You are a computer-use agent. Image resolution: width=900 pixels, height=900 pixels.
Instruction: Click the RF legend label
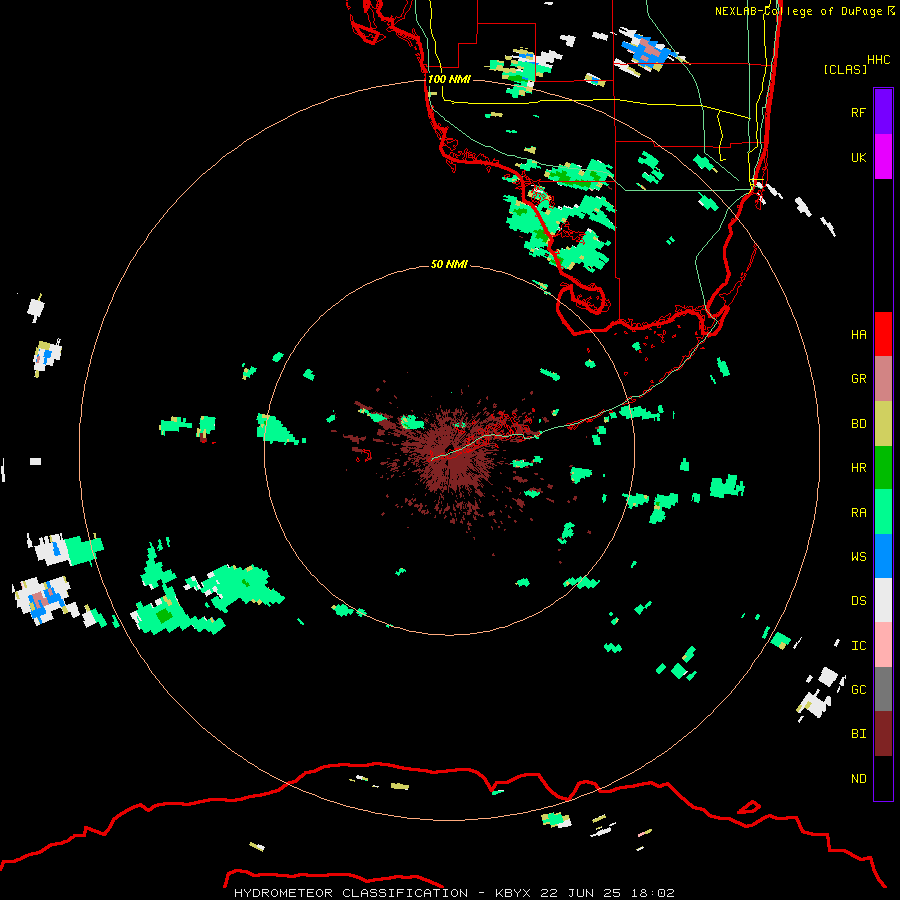(x=858, y=112)
